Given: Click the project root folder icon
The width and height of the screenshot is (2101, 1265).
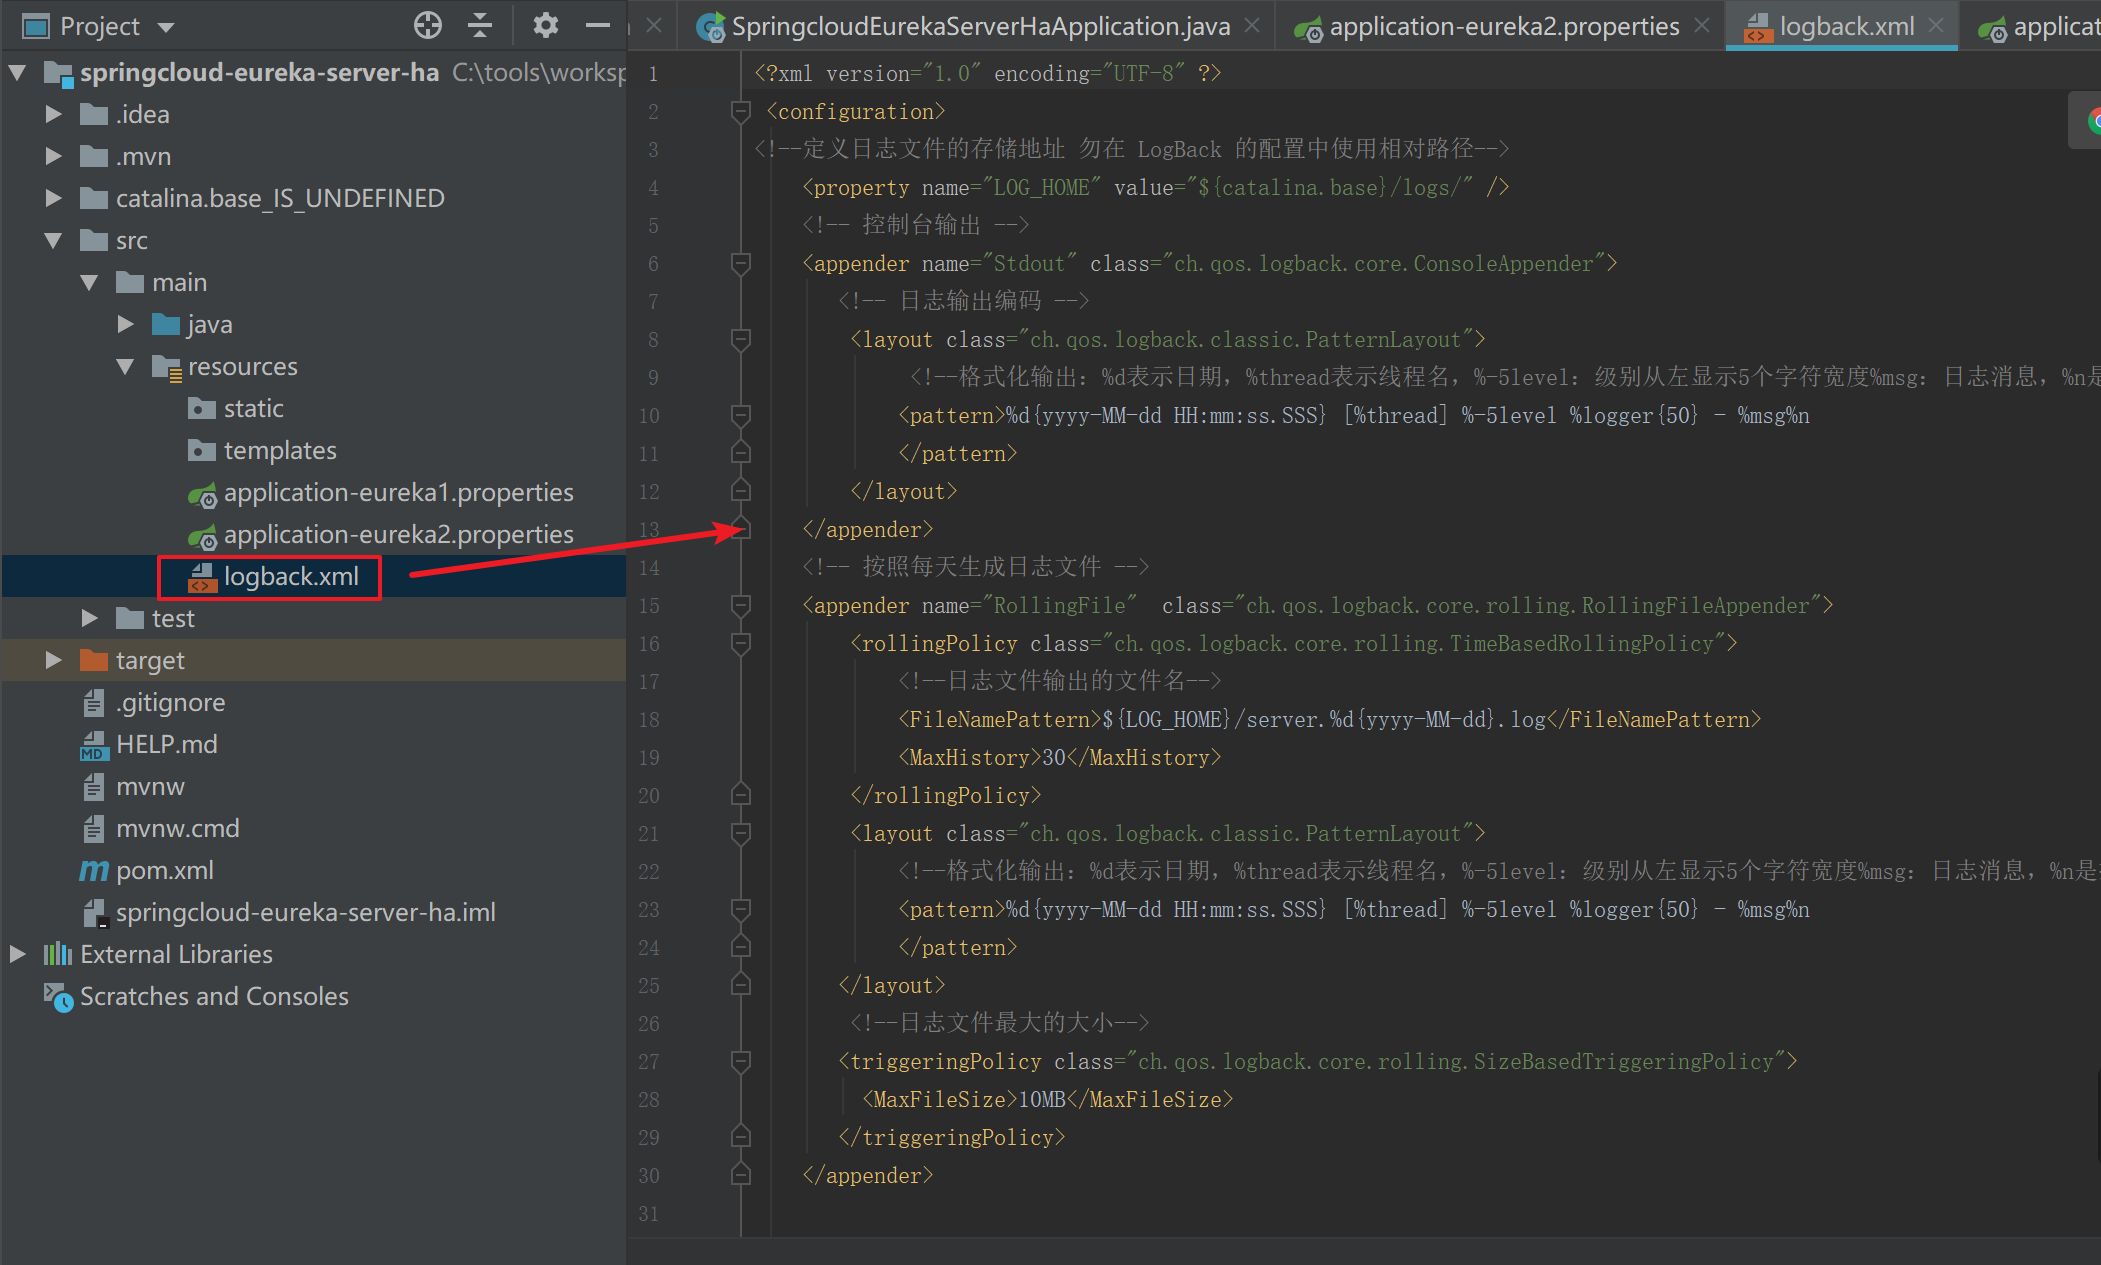Looking at the screenshot, I should coord(58,73).
